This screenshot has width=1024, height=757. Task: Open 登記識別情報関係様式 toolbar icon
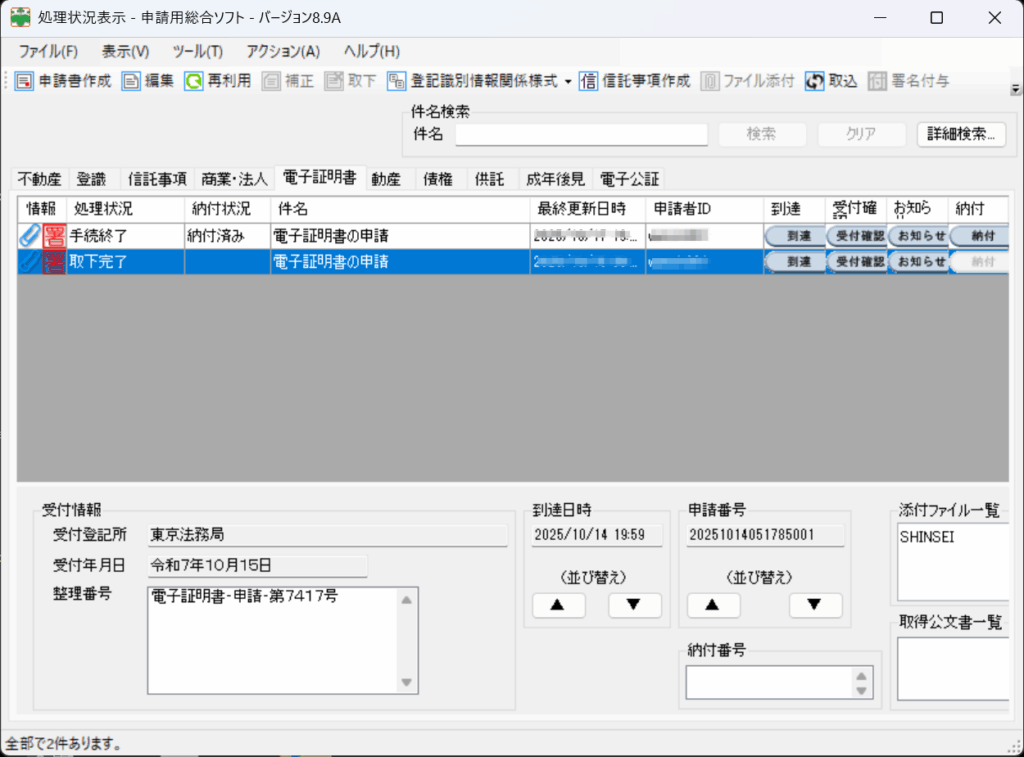(x=397, y=81)
